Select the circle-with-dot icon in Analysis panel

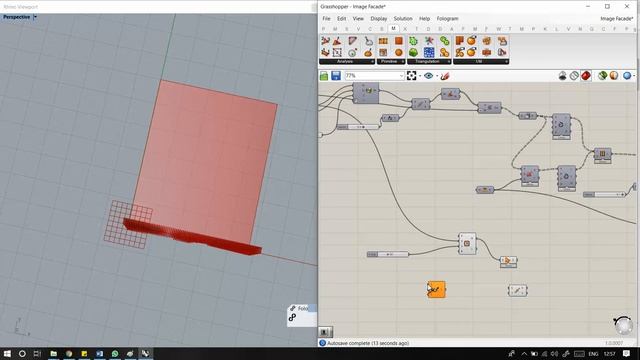tap(352, 52)
